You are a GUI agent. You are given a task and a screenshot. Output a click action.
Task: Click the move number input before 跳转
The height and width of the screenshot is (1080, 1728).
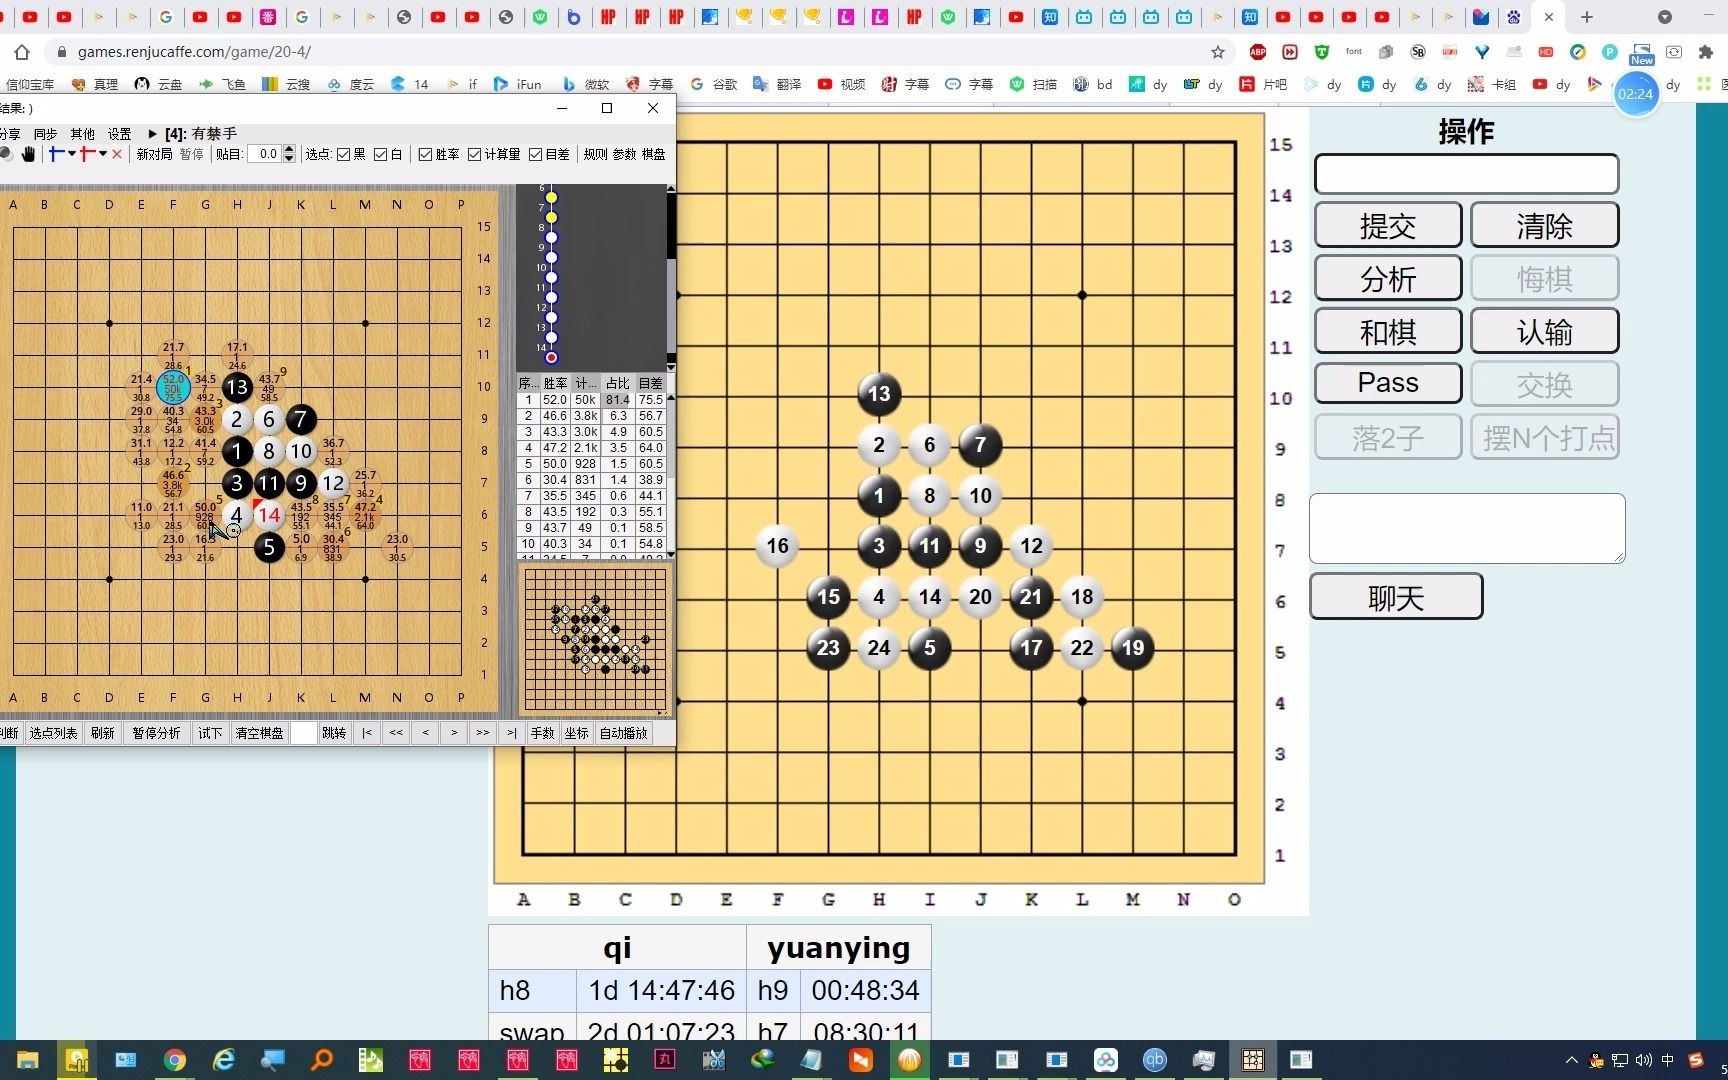[x=303, y=733]
